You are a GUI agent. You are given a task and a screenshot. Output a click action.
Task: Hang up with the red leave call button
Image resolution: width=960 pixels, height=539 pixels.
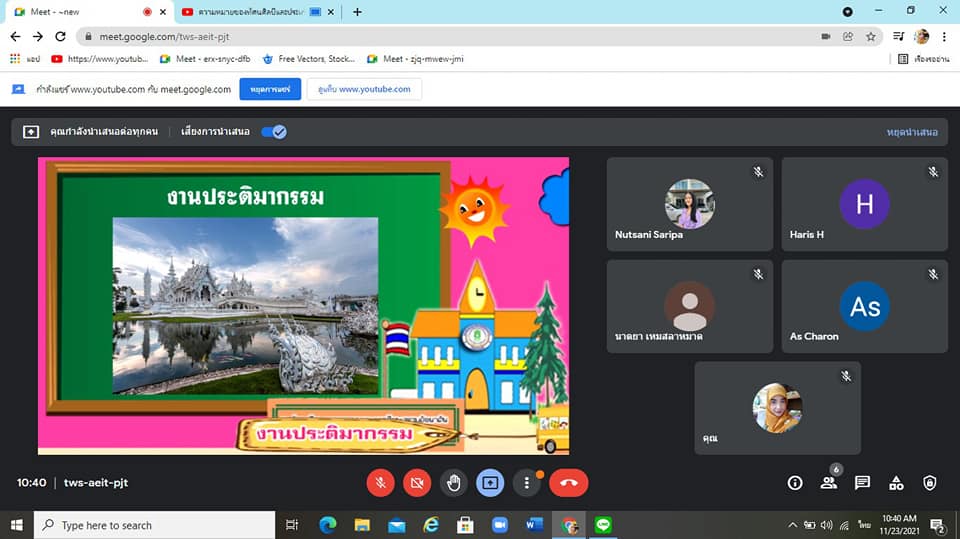568,483
